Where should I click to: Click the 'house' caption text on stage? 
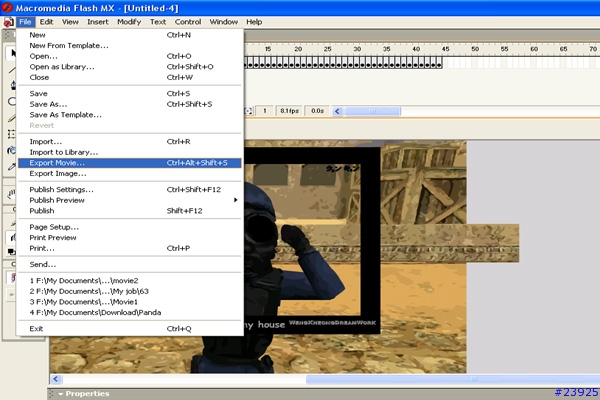coord(271,325)
